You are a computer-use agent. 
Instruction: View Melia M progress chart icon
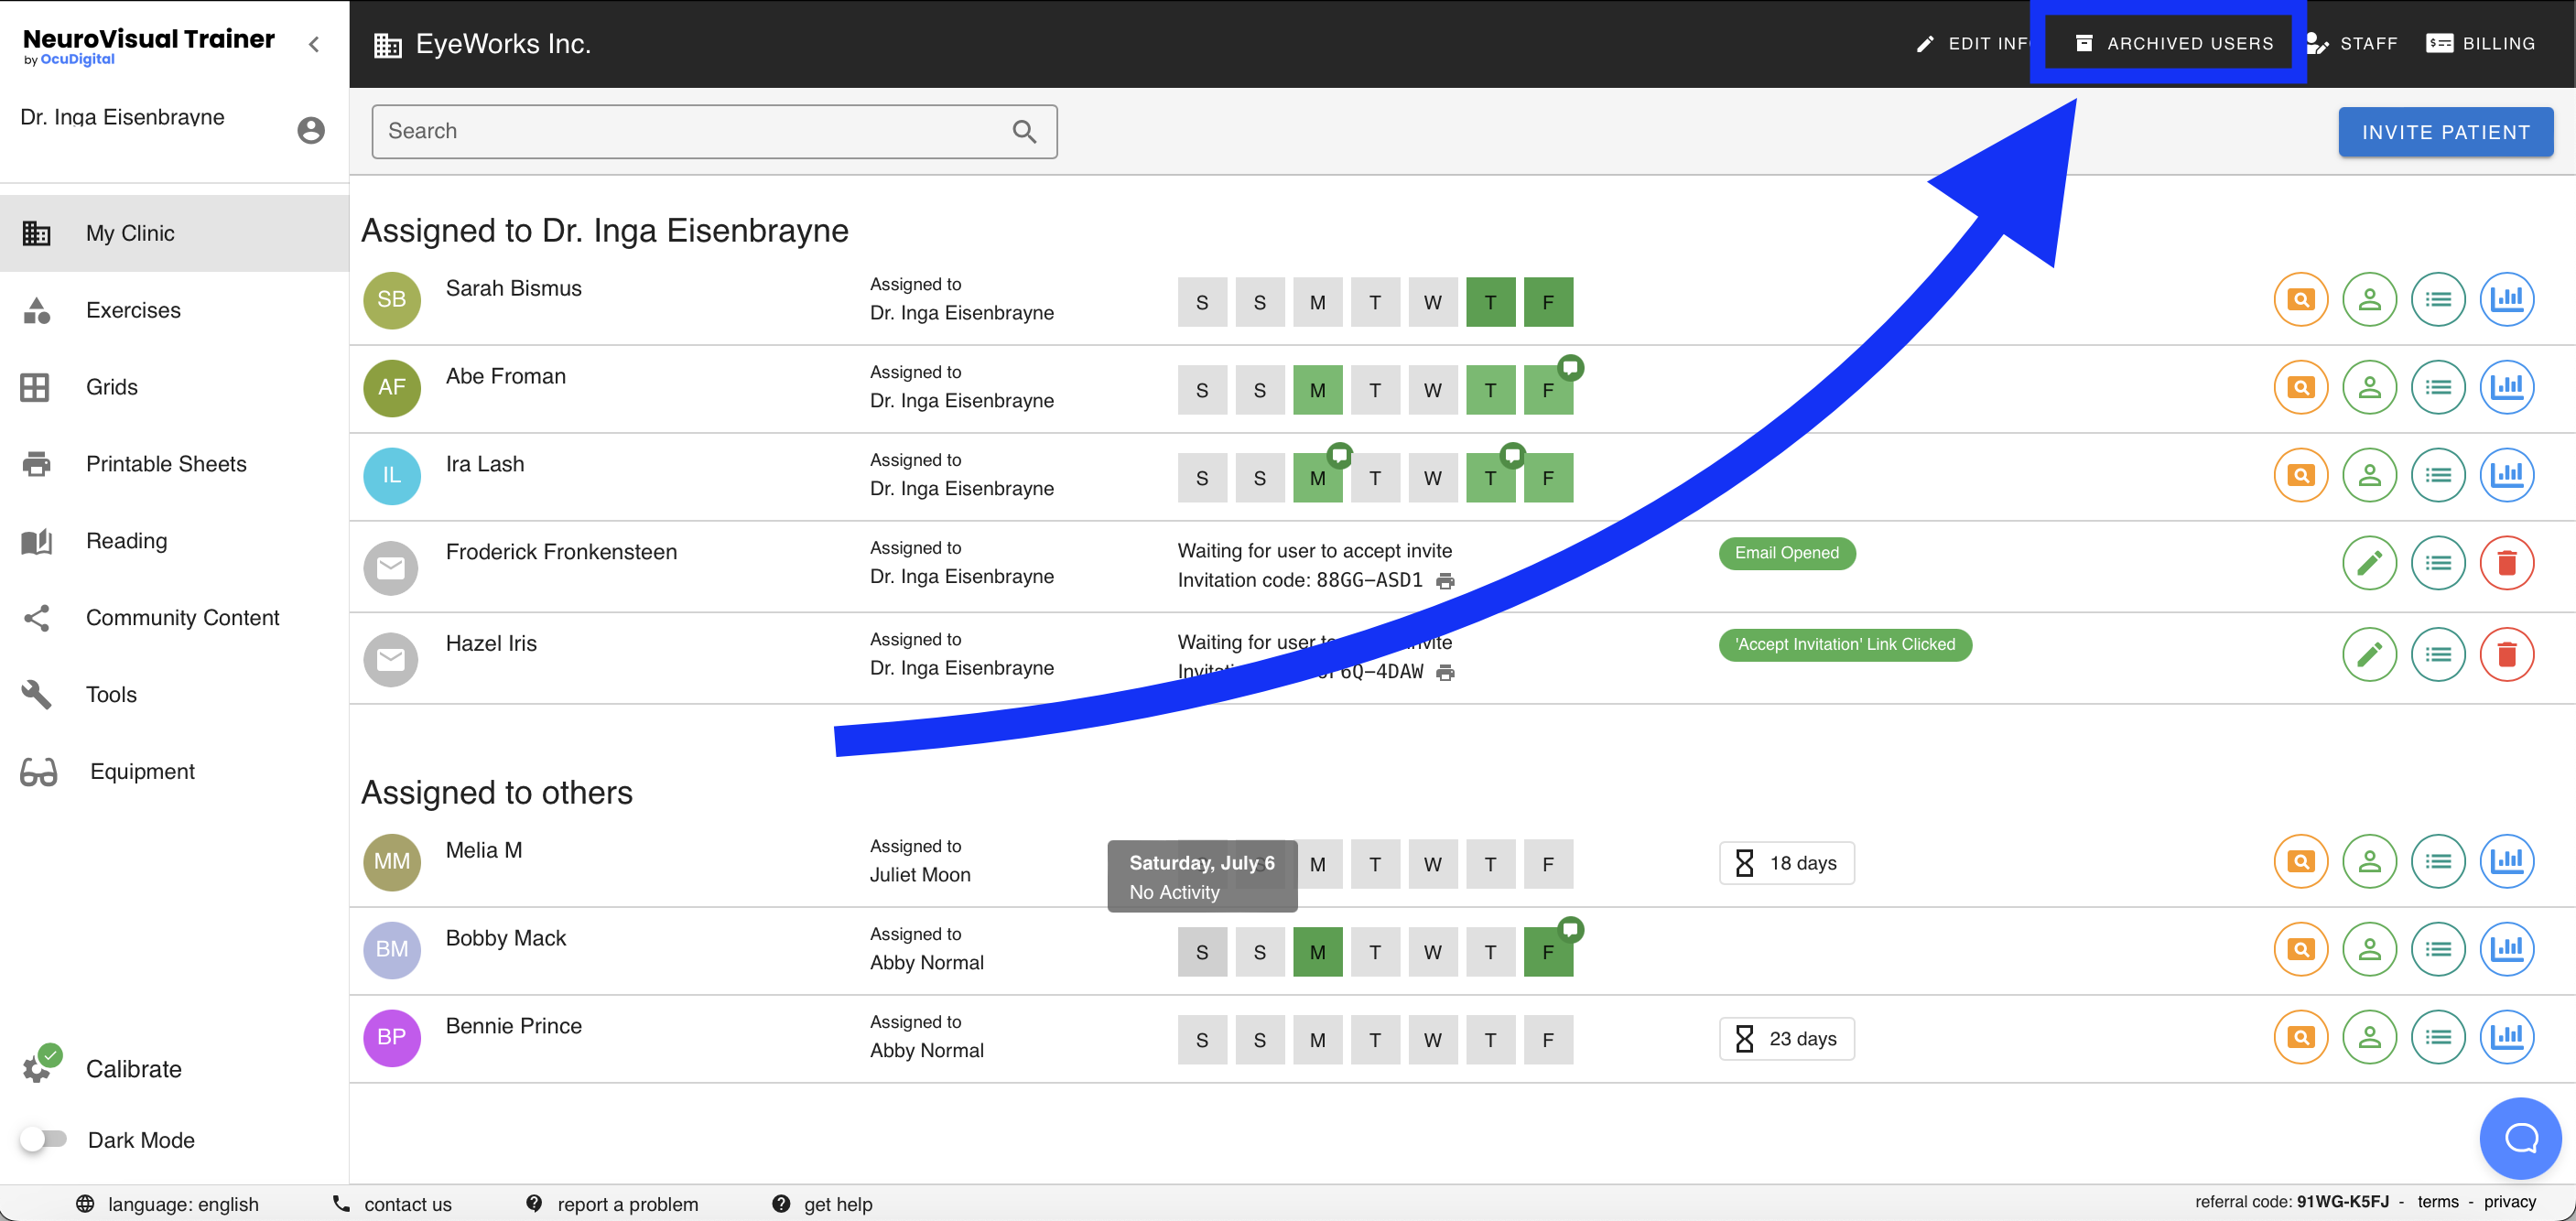pyautogui.click(x=2506, y=861)
